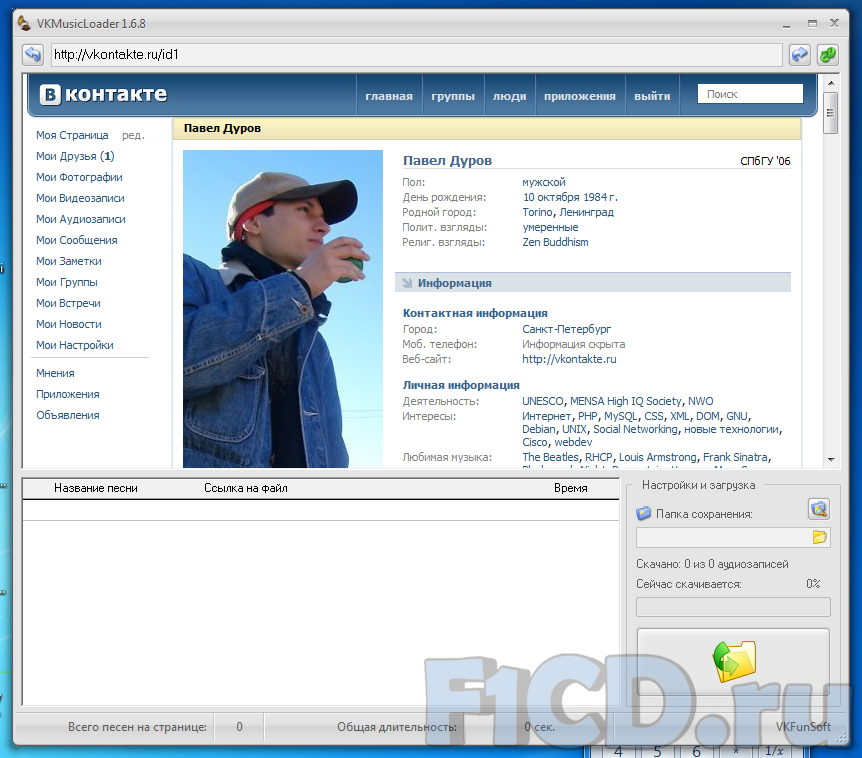Click the Zen Buddhism link
Image resolution: width=862 pixels, height=758 pixels.
point(555,242)
